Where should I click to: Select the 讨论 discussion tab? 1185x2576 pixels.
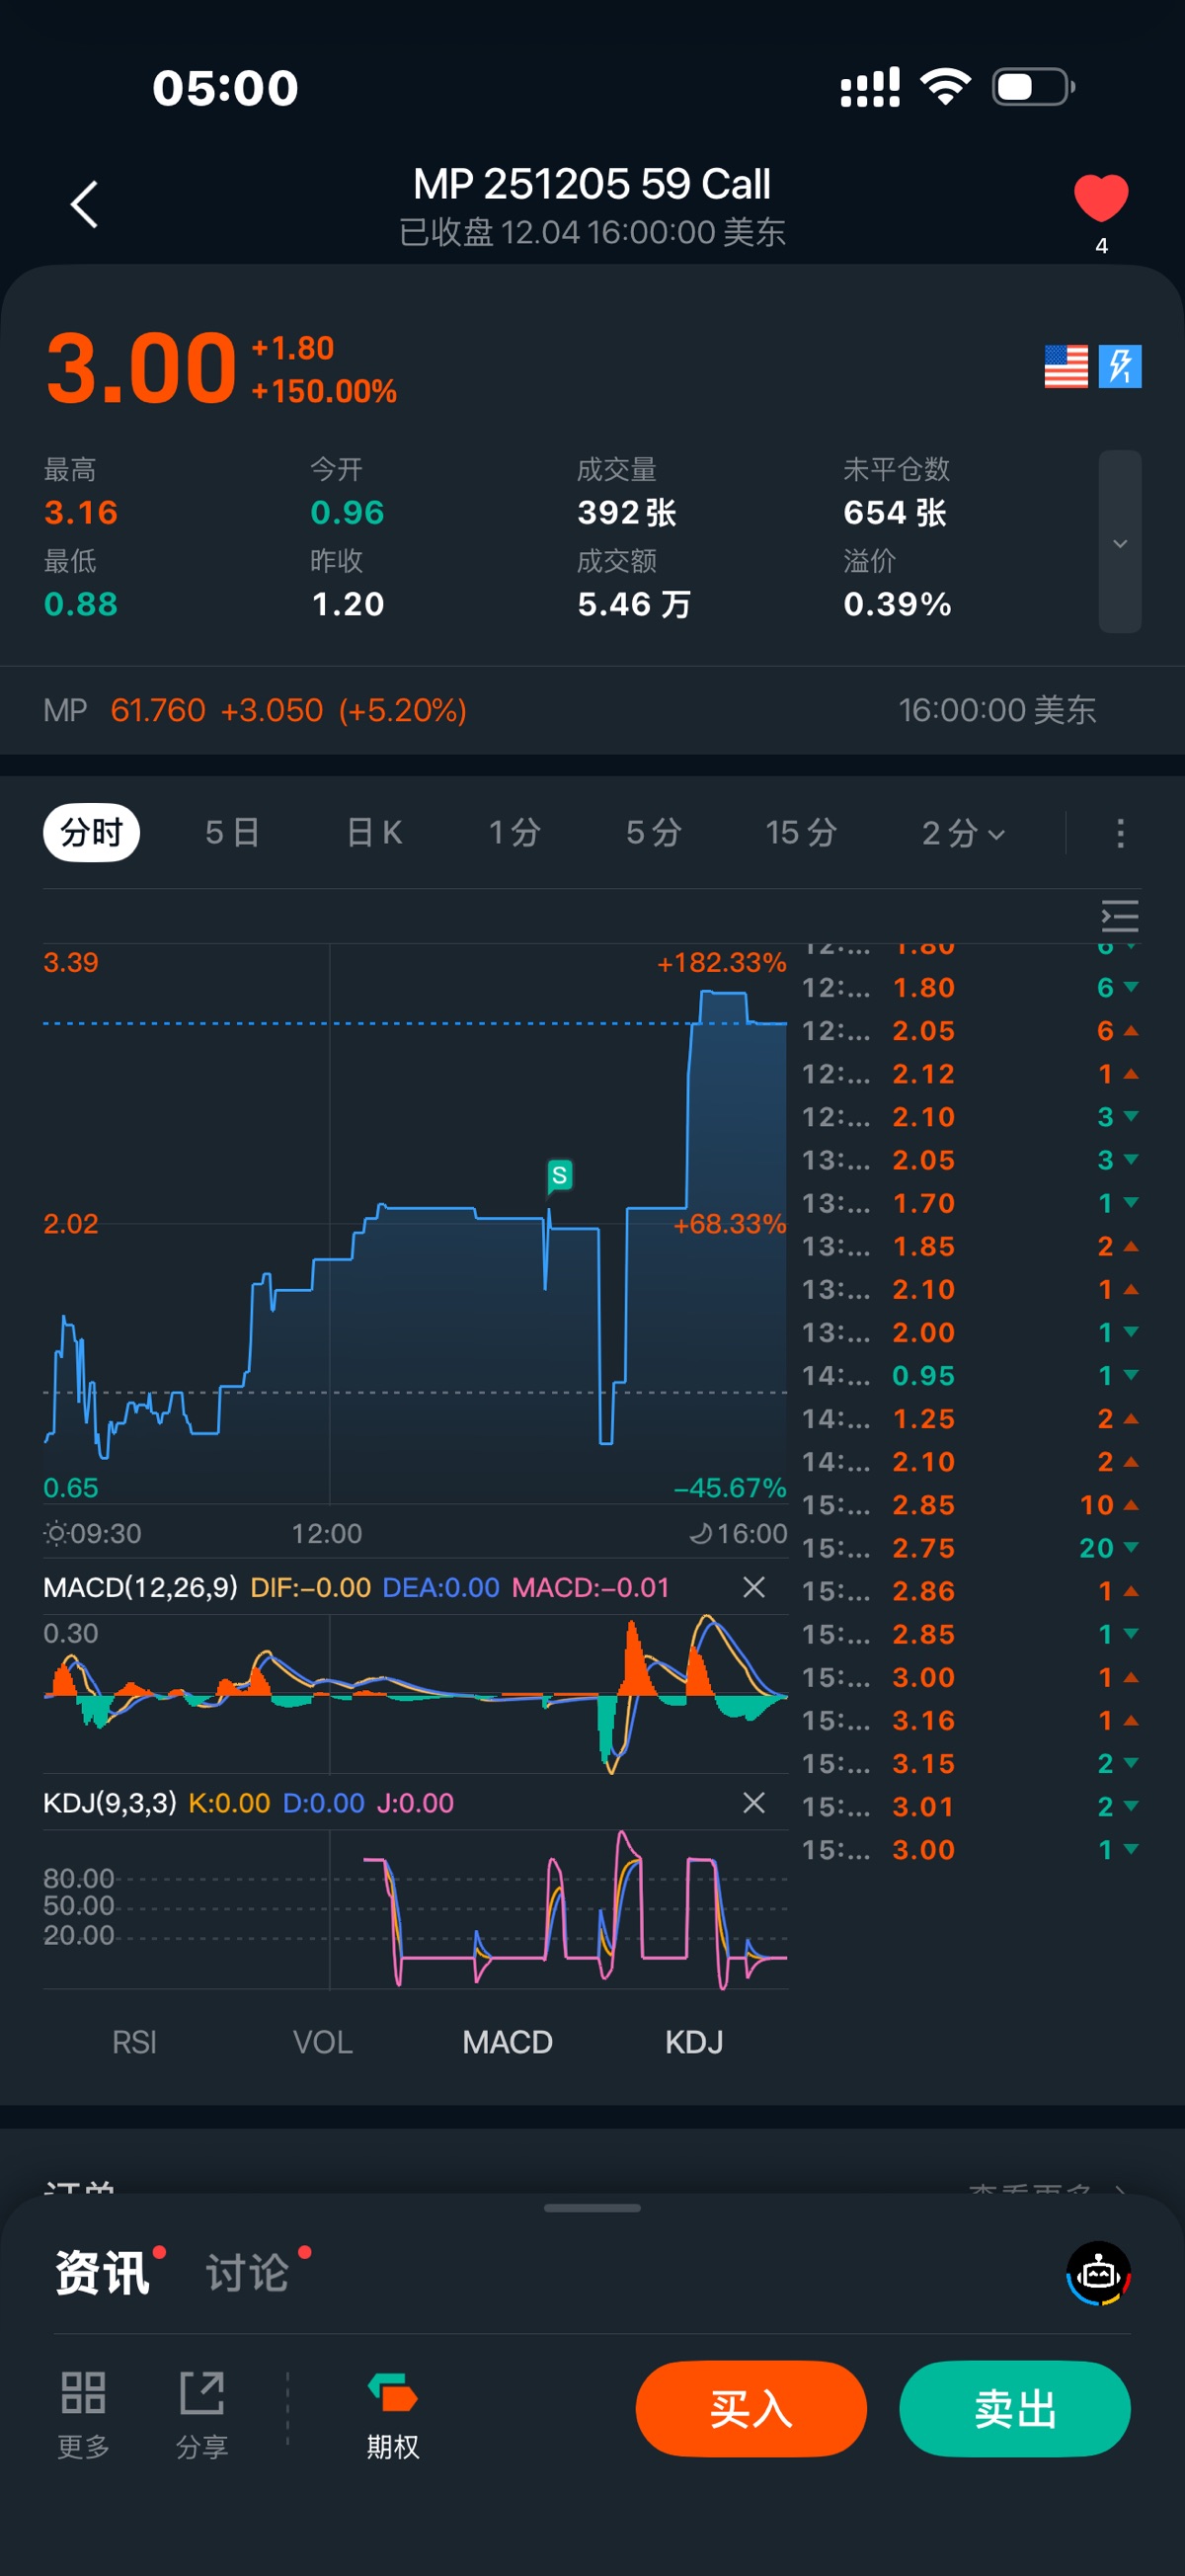click(247, 2273)
